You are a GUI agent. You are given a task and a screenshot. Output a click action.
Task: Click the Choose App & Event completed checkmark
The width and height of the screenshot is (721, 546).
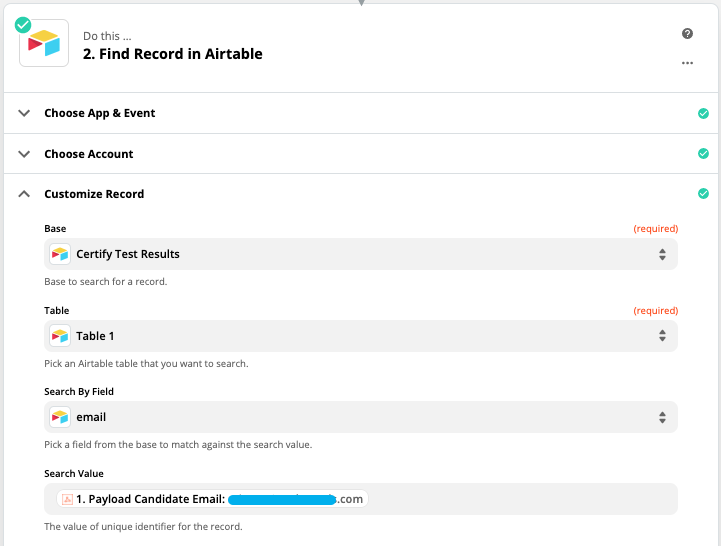(x=703, y=113)
